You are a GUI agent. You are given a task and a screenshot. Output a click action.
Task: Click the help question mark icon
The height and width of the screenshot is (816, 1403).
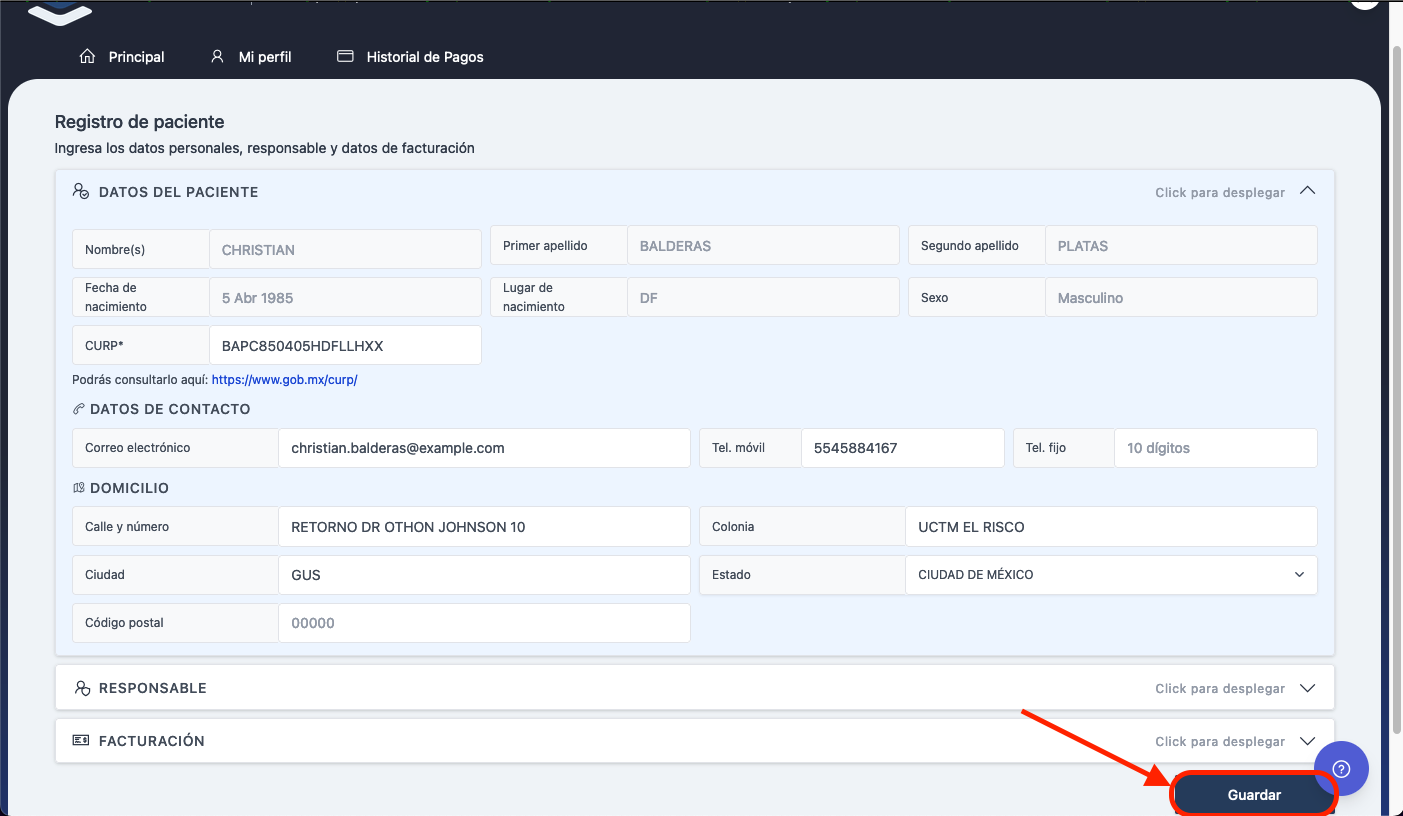point(1341,768)
